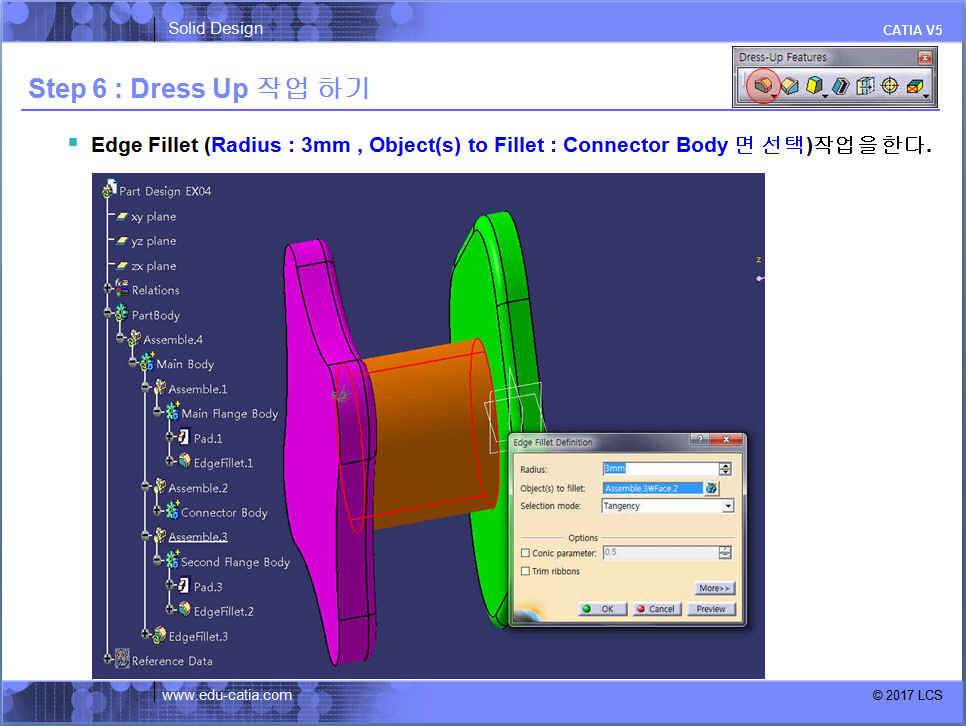Click the selection icon beside Object(s) to fillet

pyautogui.click(x=711, y=488)
